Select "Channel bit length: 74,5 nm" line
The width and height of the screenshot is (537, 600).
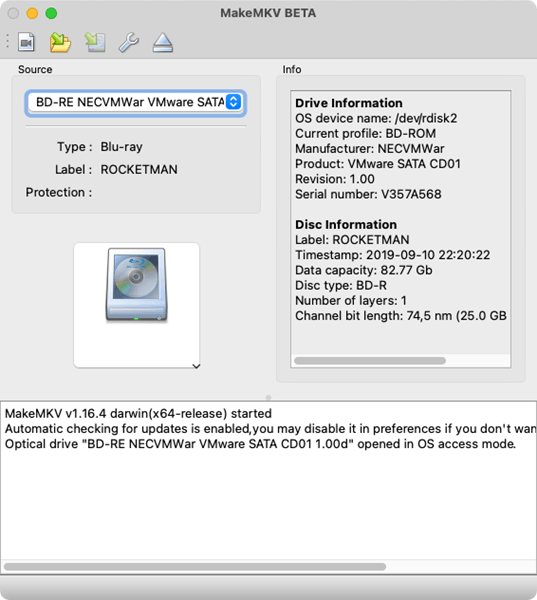[401, 316]
